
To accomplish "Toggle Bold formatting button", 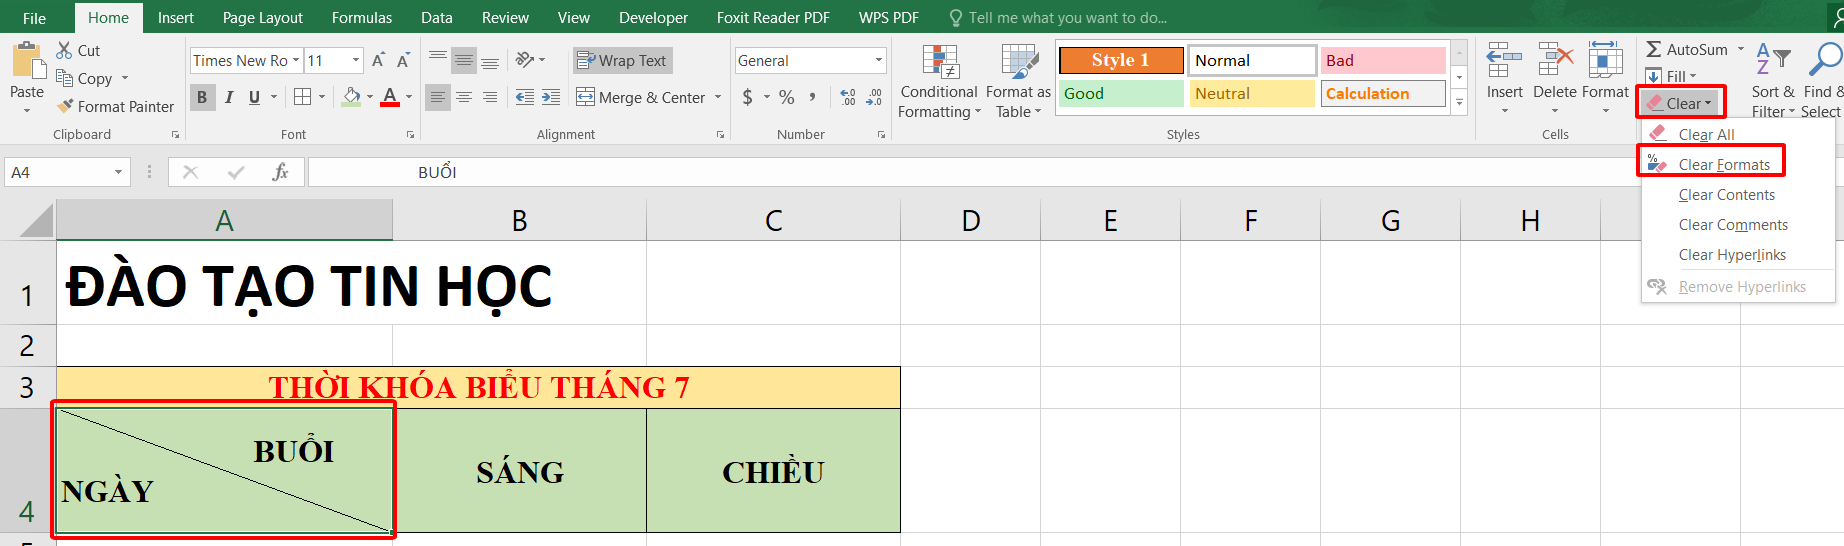I will tap(202, 97).
